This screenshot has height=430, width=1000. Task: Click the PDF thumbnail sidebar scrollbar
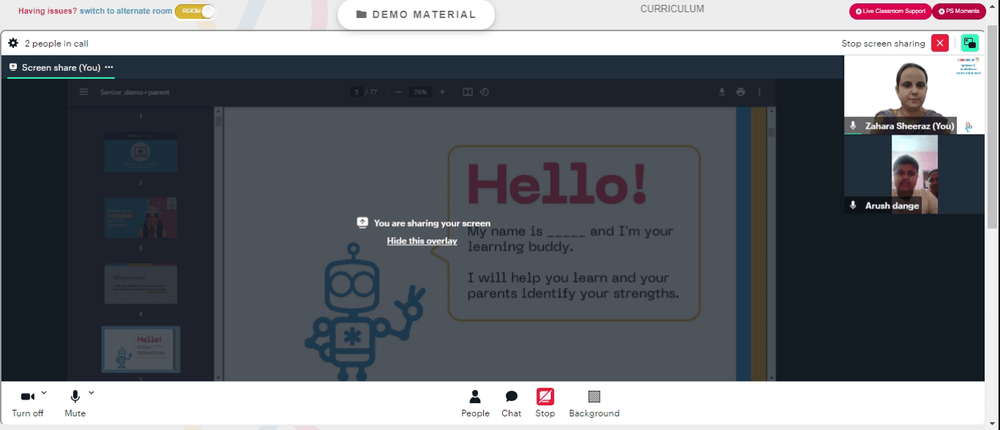pyautogui.click(x=219, y=244)
